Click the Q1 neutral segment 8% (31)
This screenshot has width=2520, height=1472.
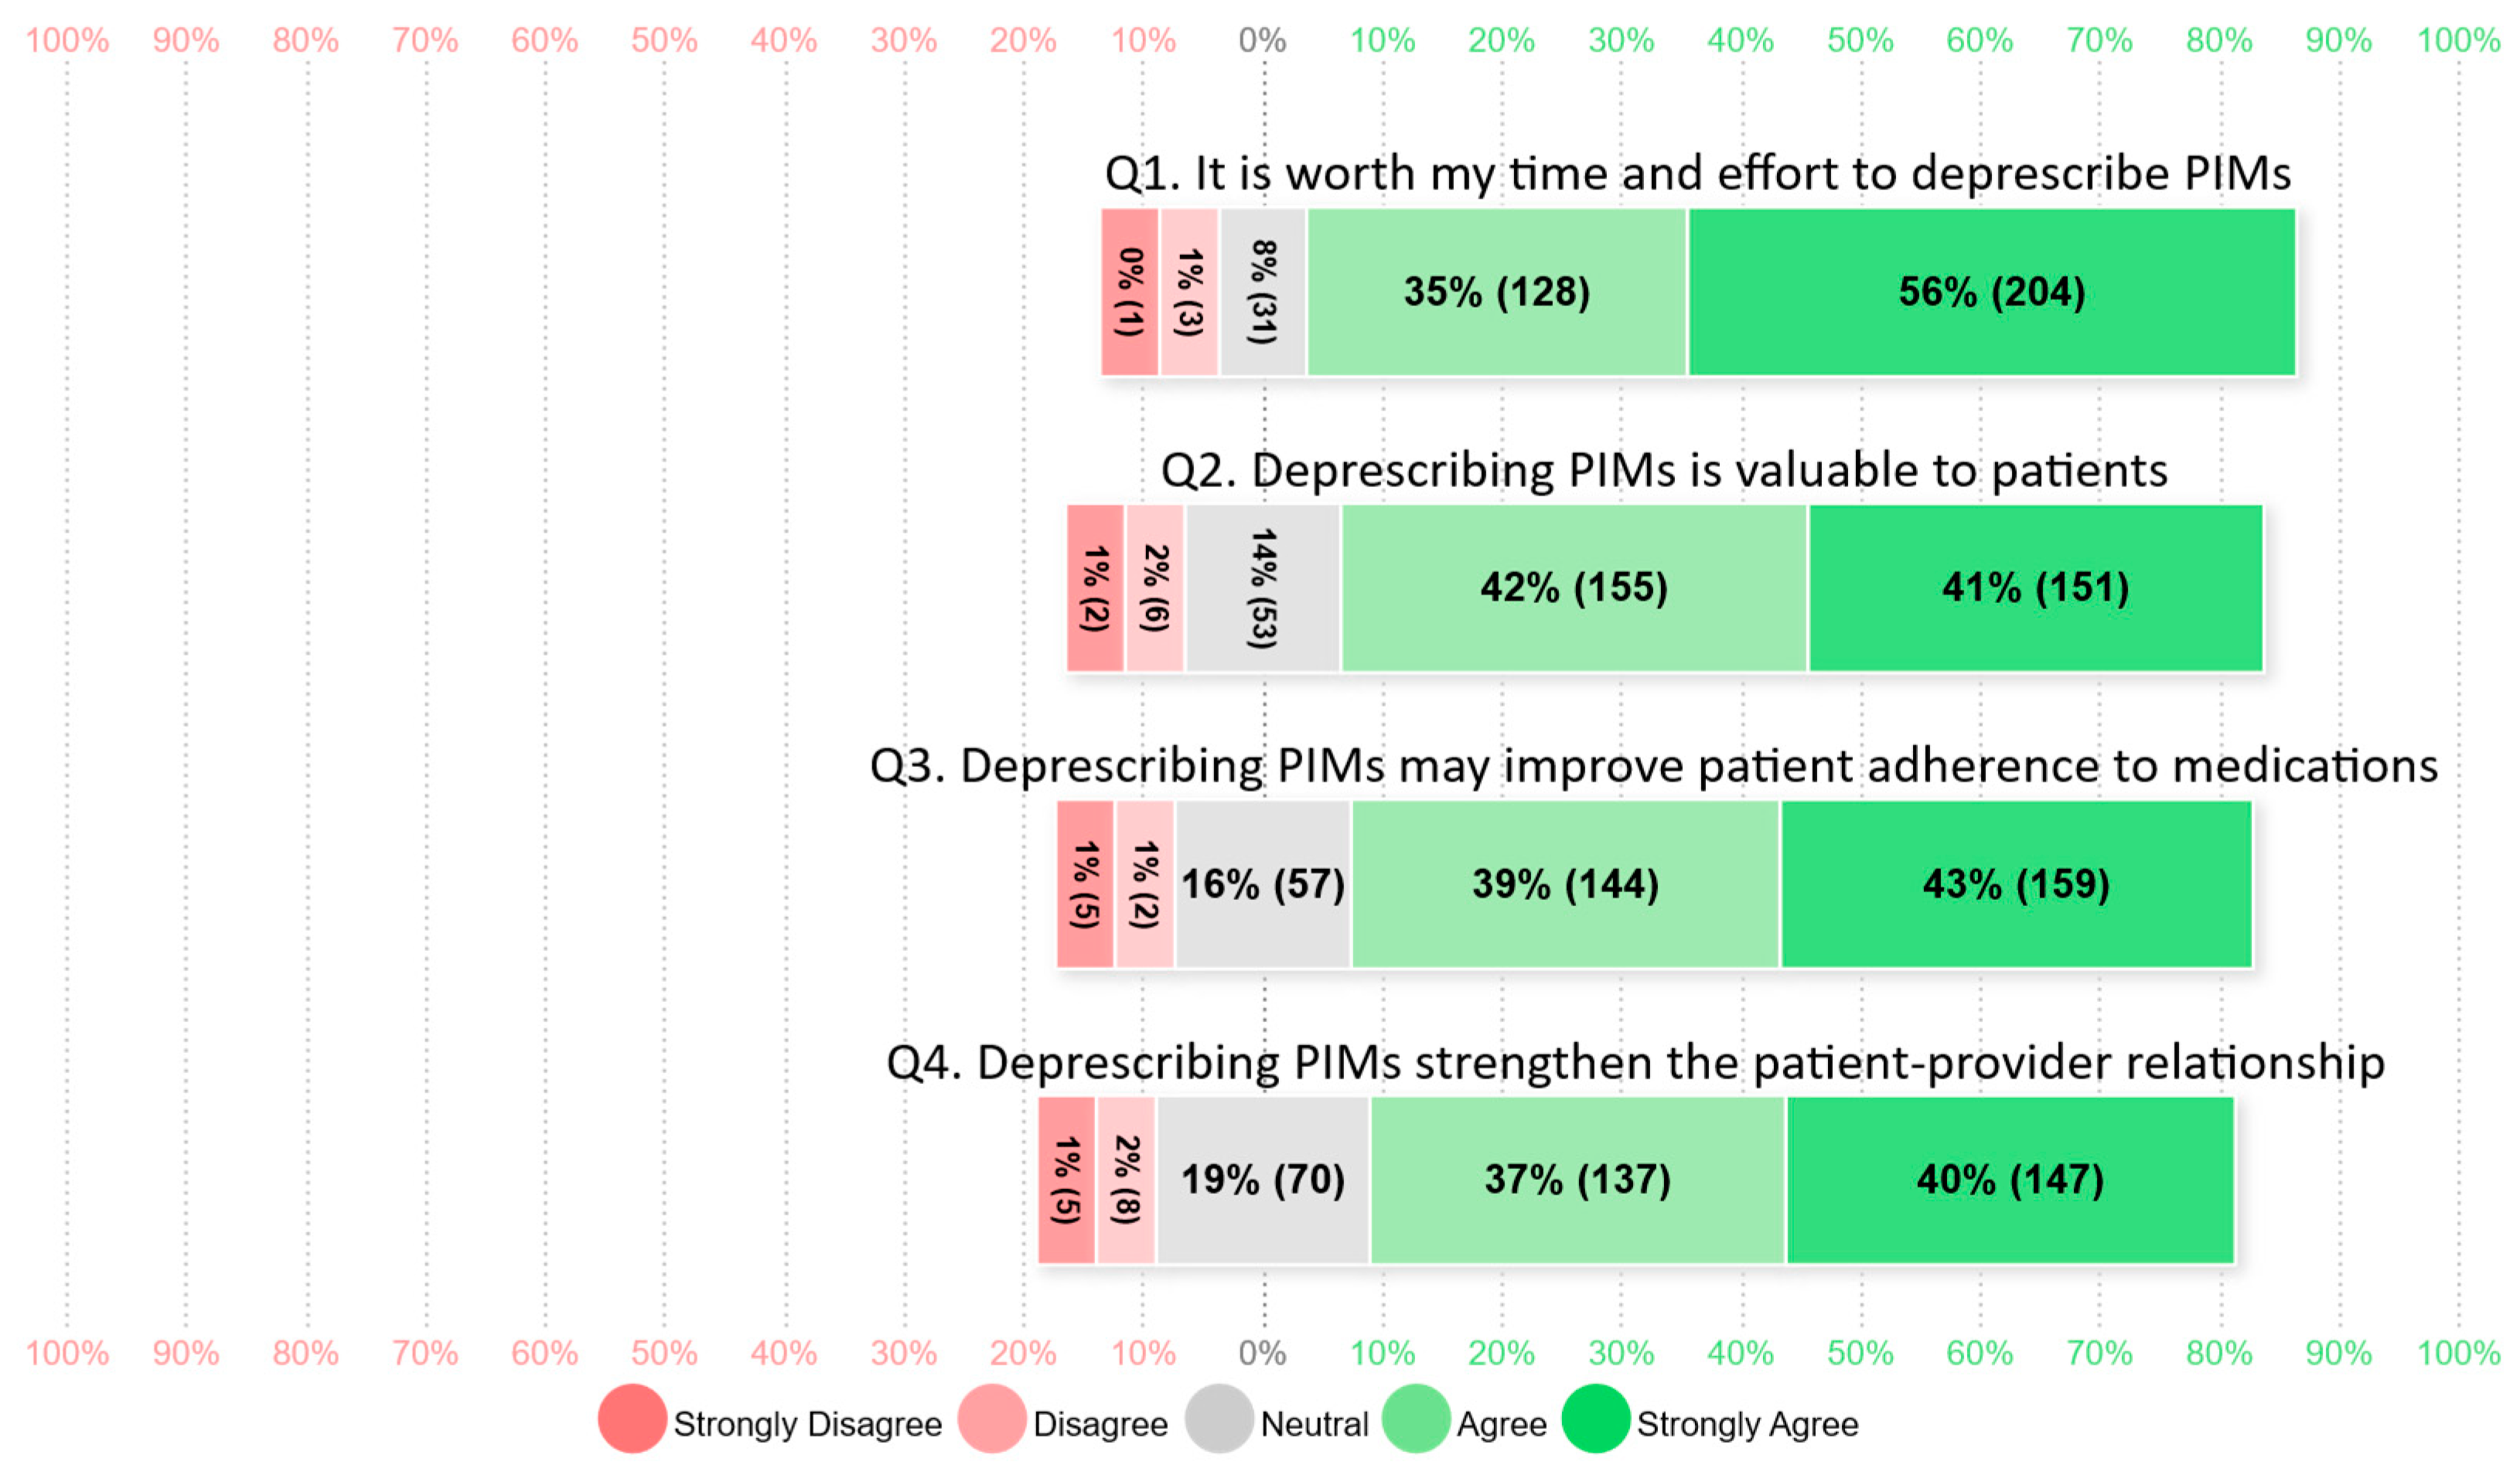(x=1263, y=292)
